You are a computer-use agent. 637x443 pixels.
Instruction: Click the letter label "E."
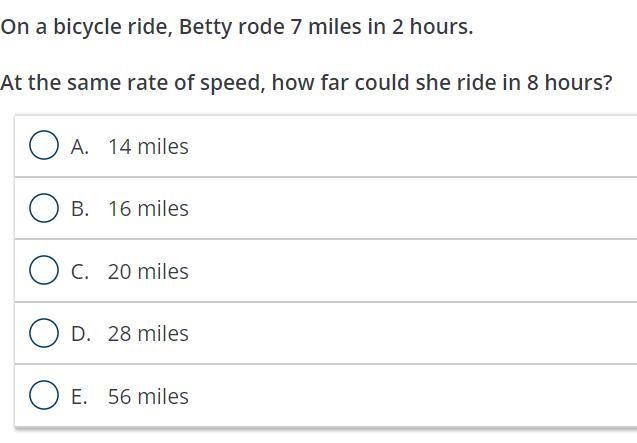(80, 396)
